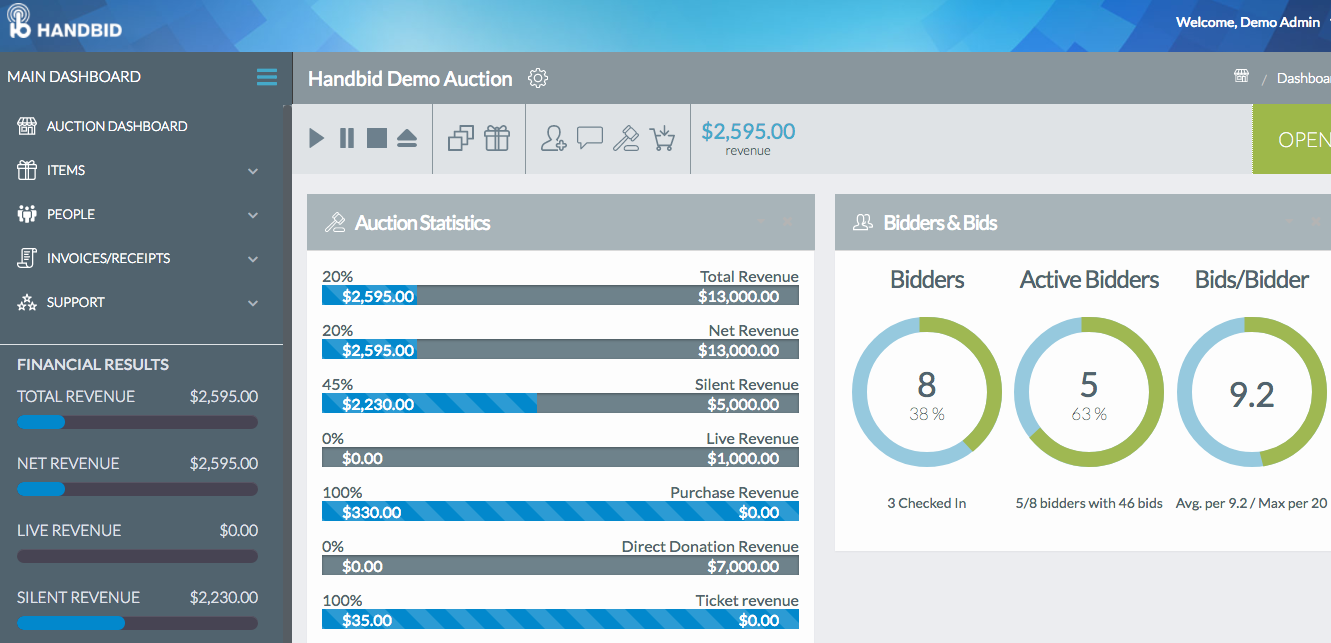Click the Financial Results heading
The width and height of the screenshot is (1331, 643).
click(x=93, y=364)
